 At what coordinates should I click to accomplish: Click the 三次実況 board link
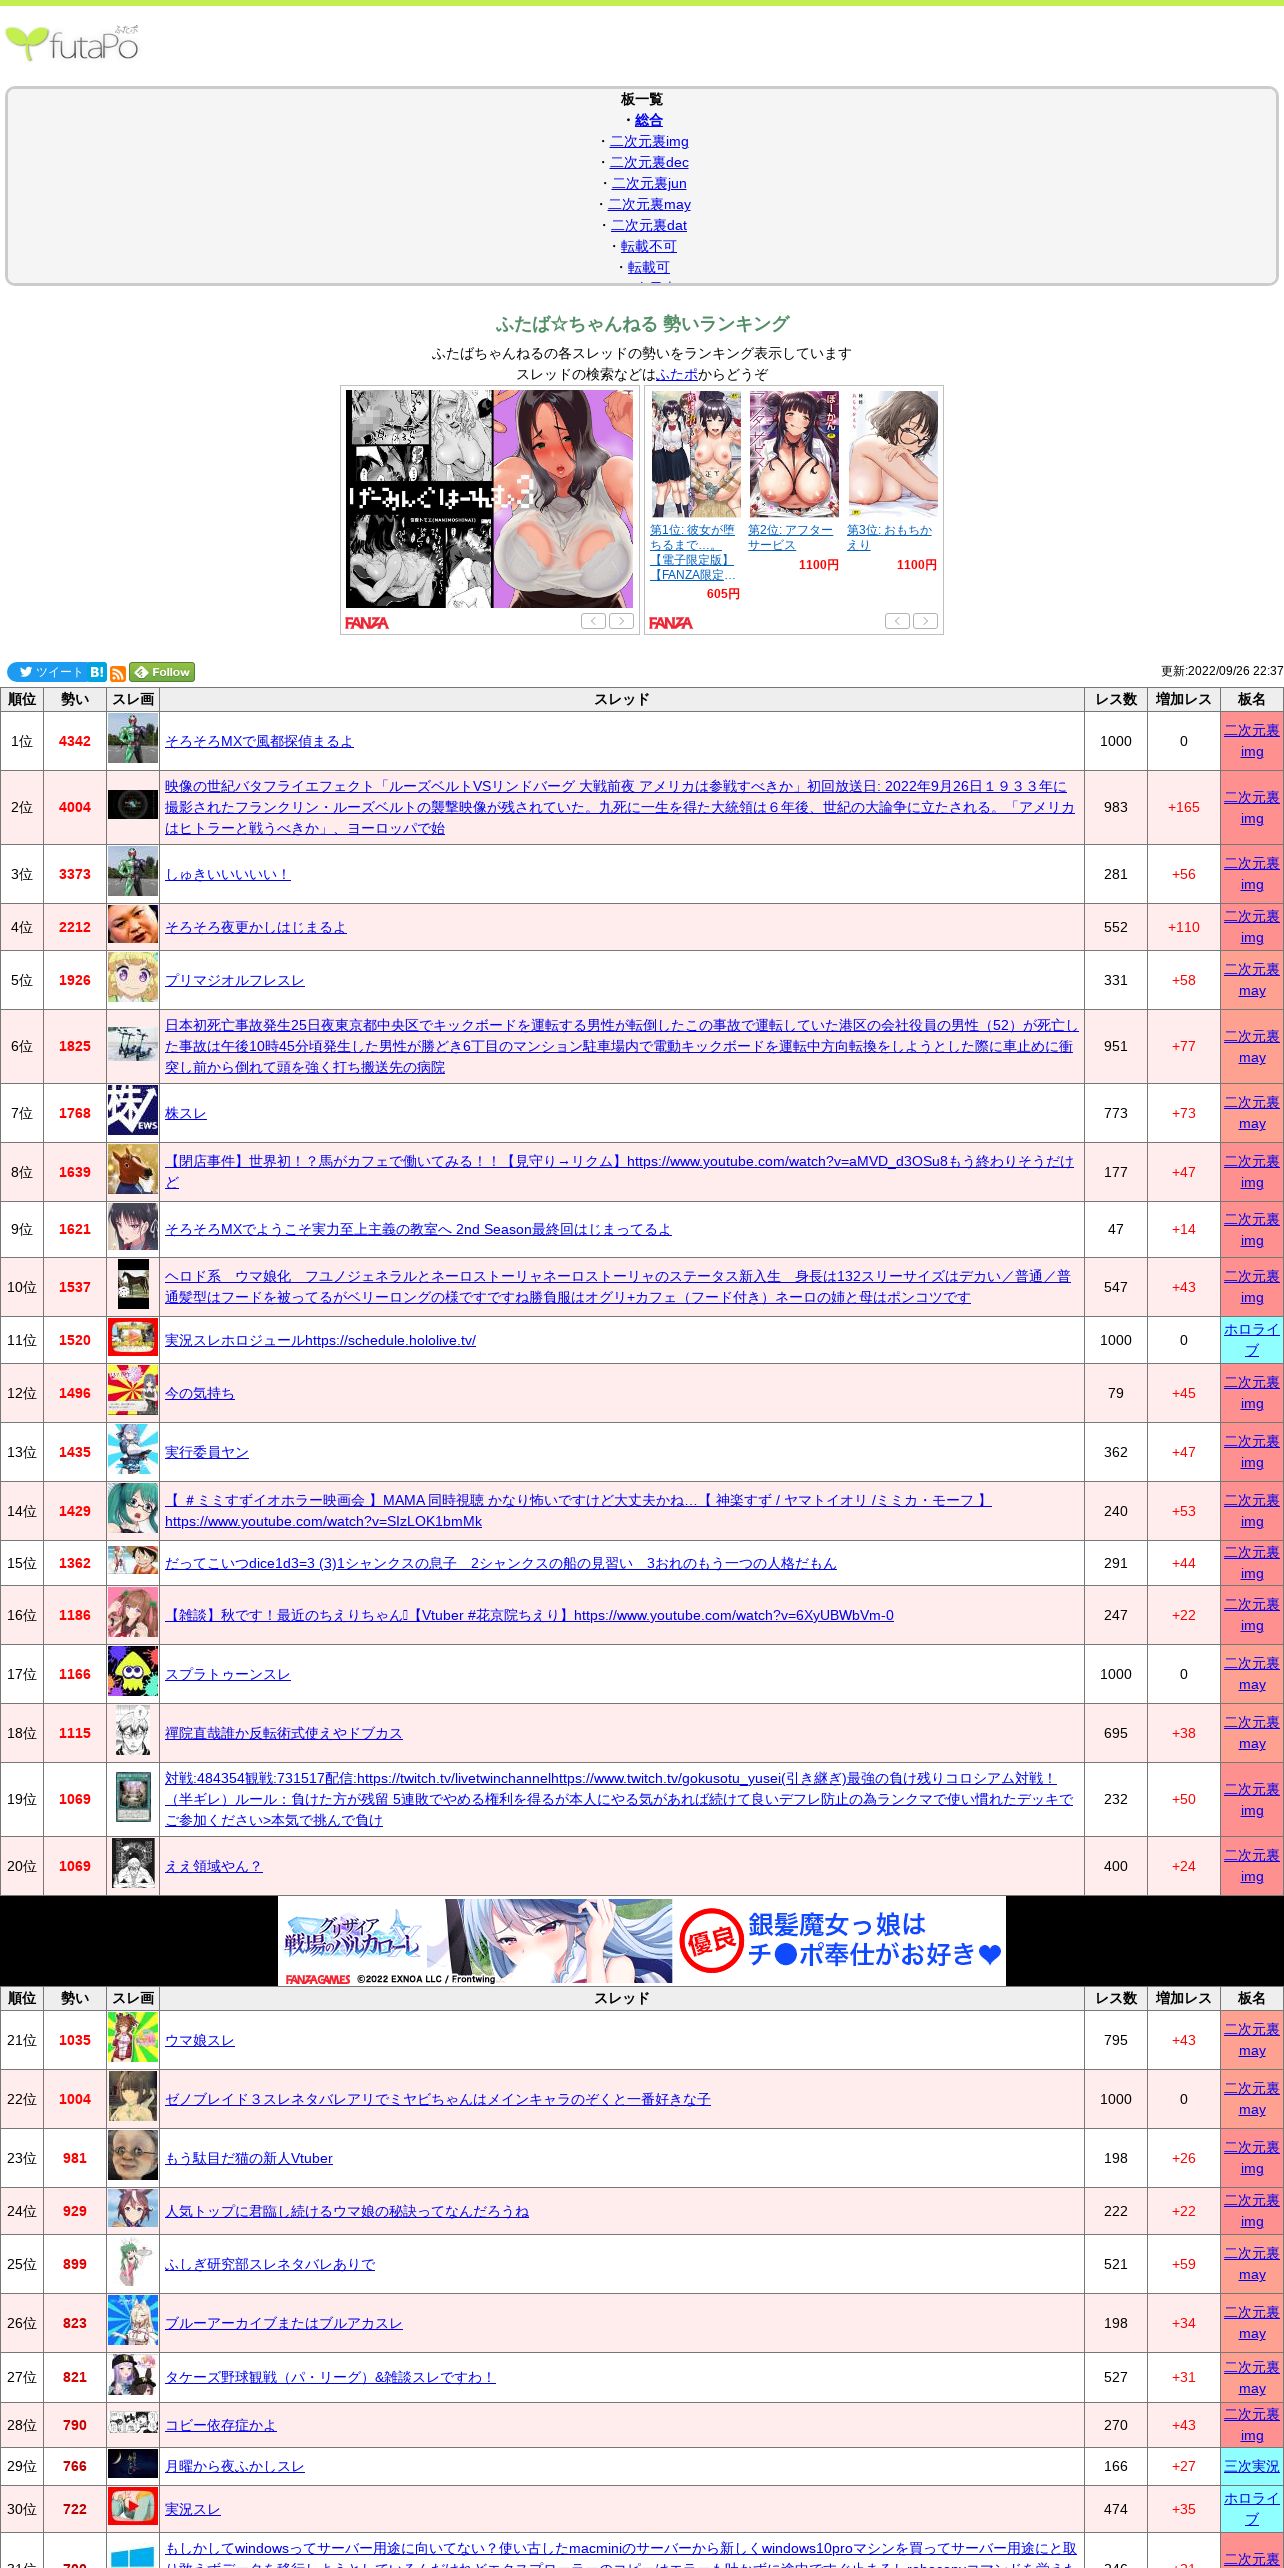(x=1251, y=2466)
